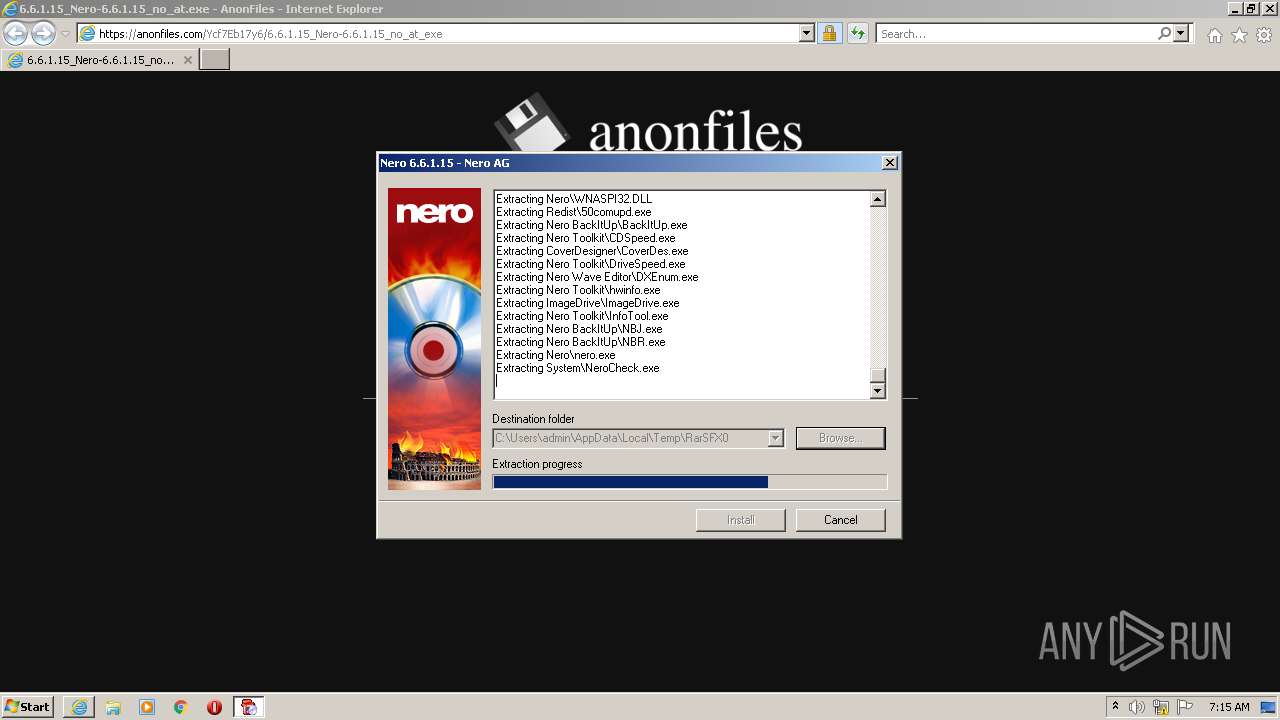1280x720 pixels.
Task: Open Google Chrome from the taskbar
Action: click(x=181, y=707)
